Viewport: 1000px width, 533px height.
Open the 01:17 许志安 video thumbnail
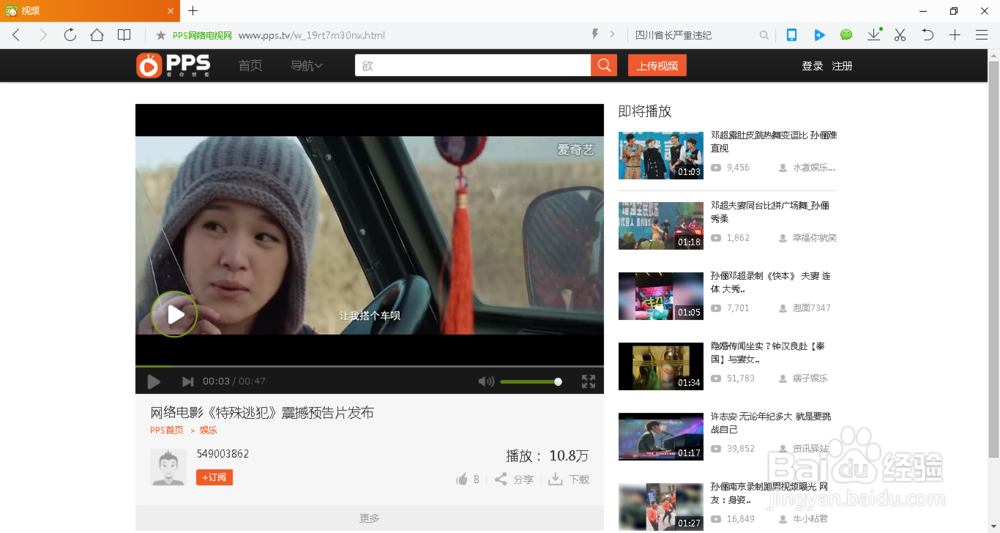(661, 436)
